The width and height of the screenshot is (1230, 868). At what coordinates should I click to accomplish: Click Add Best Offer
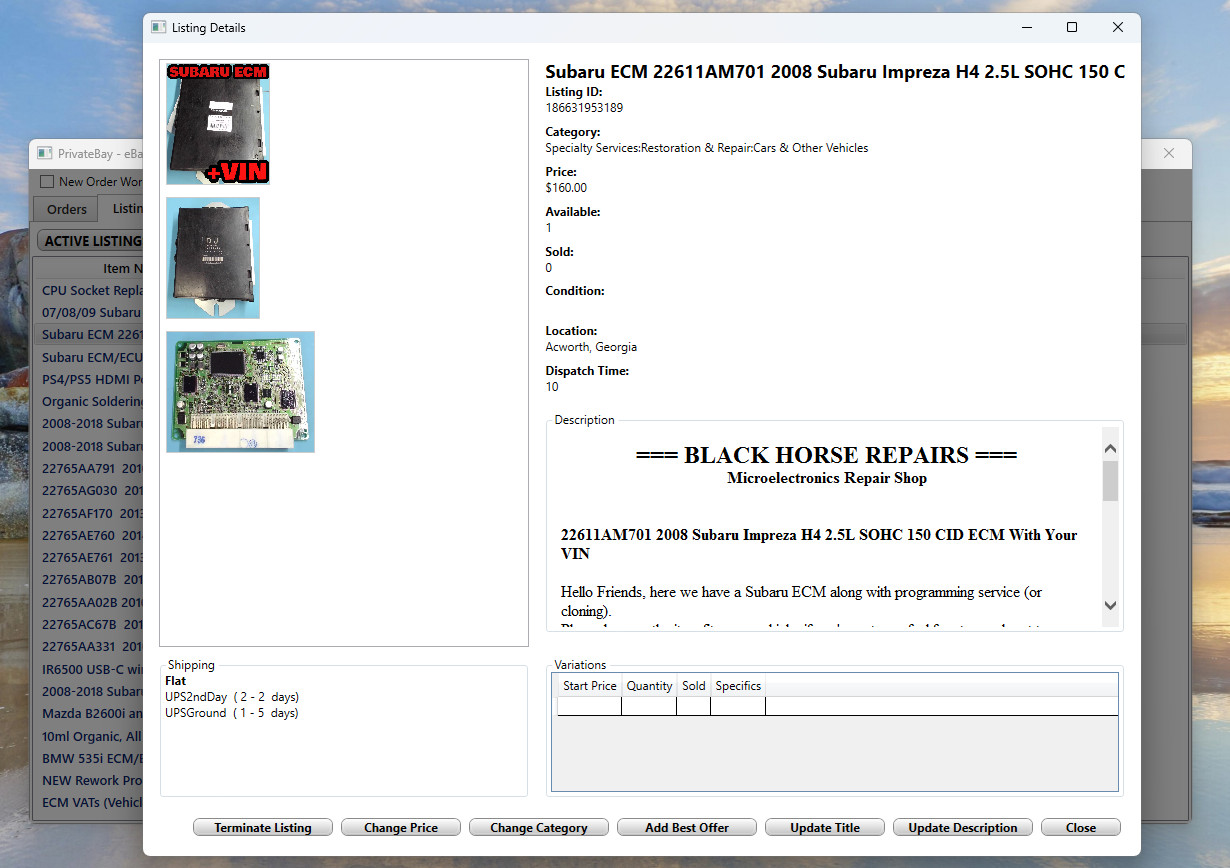686,828
